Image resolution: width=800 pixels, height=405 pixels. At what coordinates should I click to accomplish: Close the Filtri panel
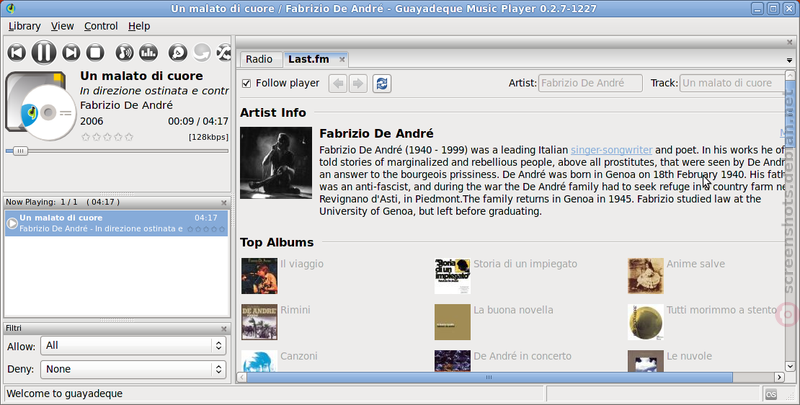coord(223,329)
